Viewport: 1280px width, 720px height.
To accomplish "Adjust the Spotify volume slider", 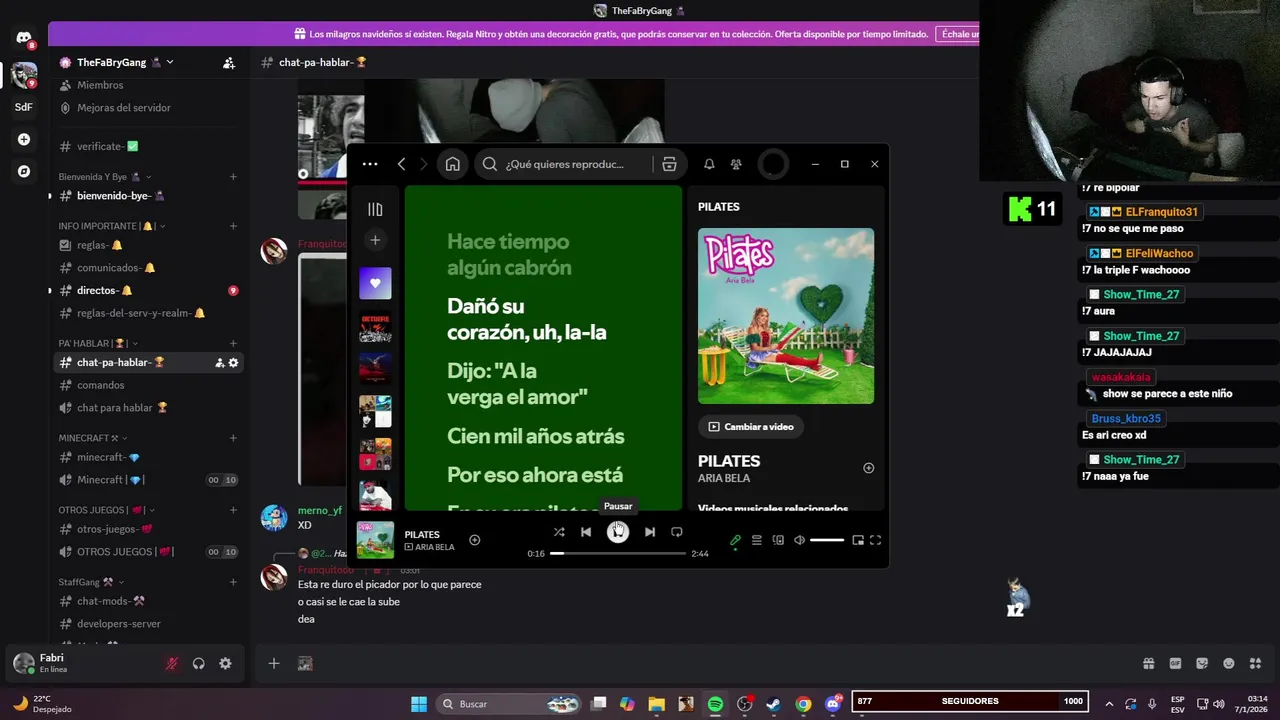I will [x=827, y=540].
